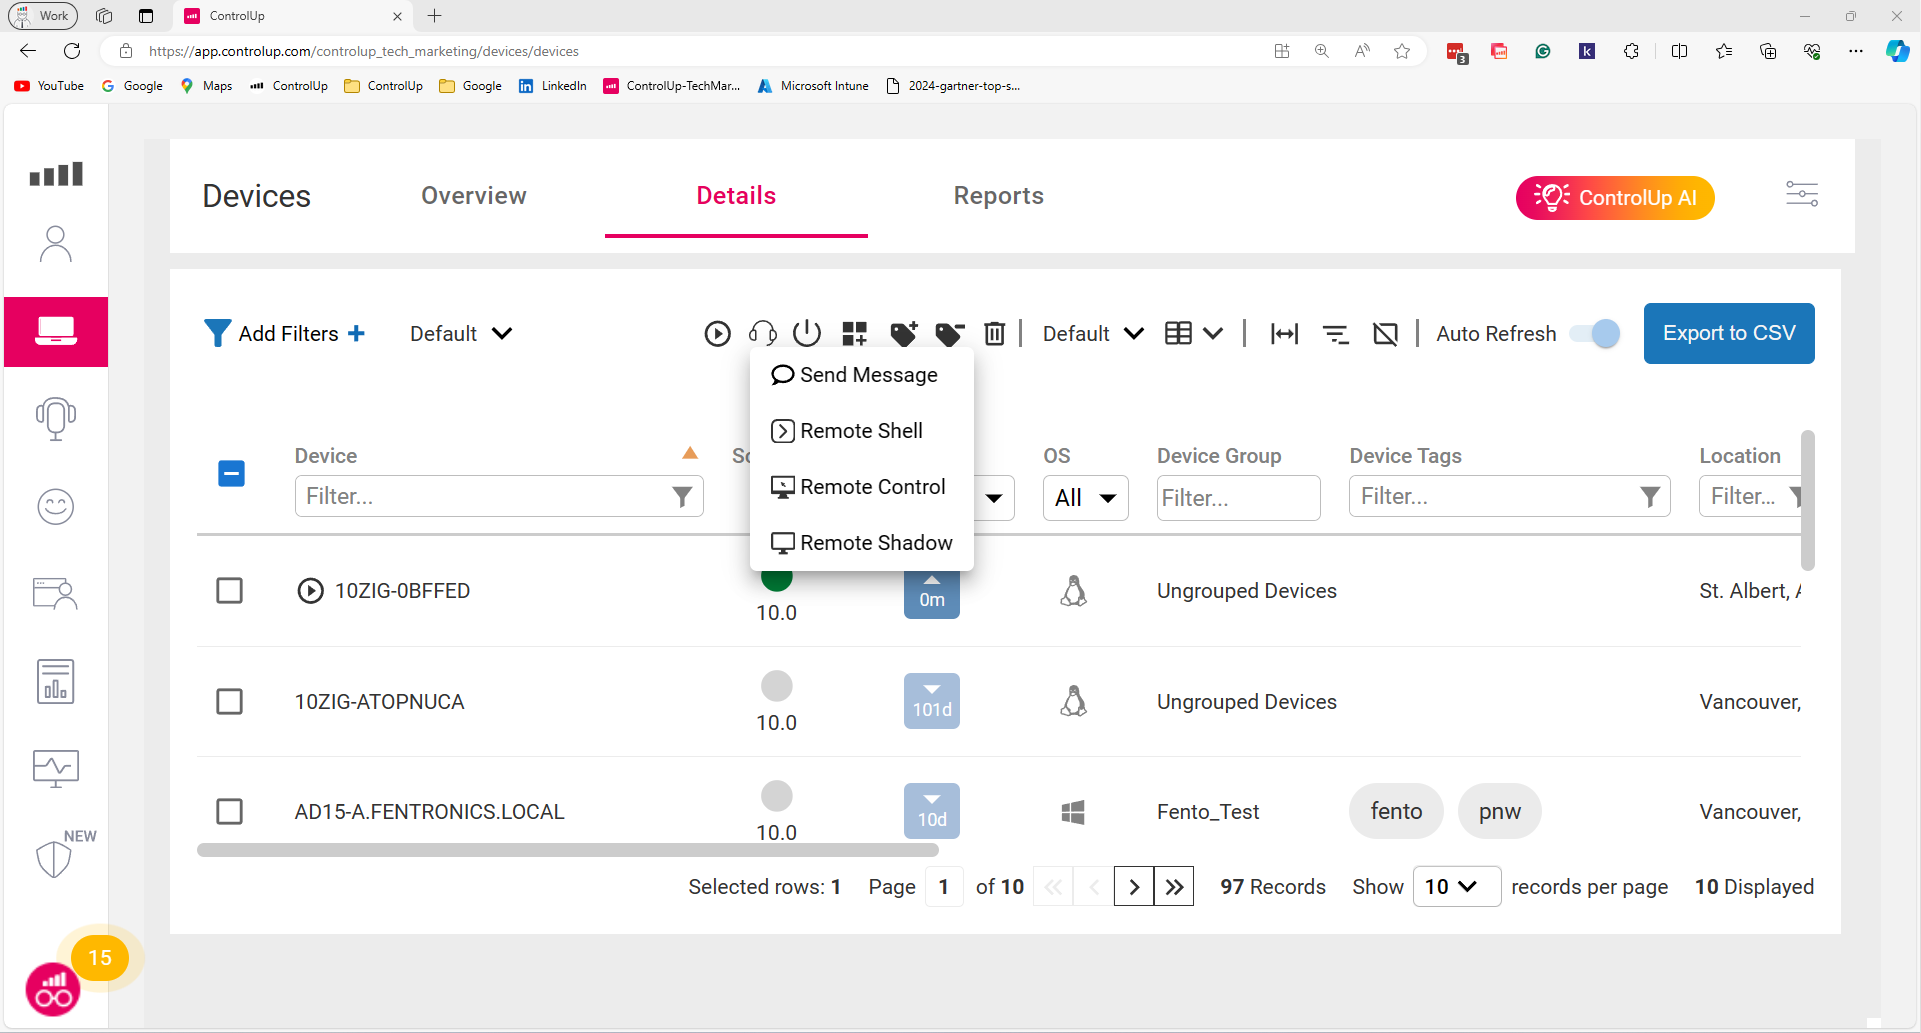
Task: Open the table layout view dropdown
Action: coord(1193,333)
